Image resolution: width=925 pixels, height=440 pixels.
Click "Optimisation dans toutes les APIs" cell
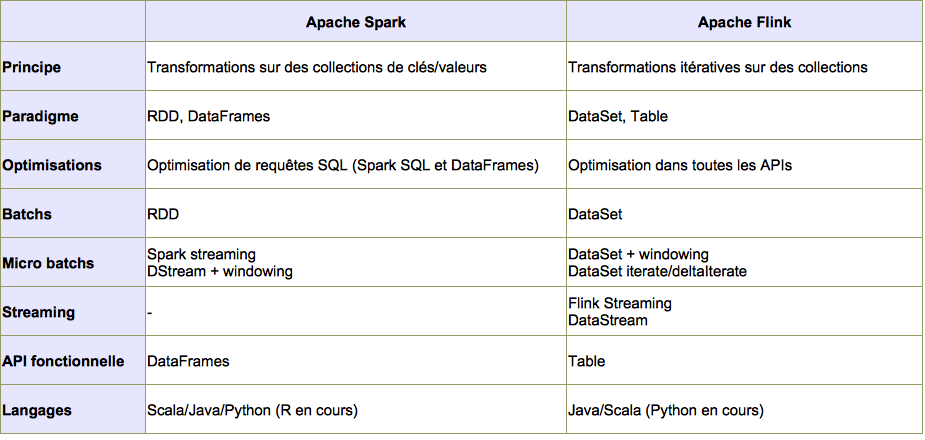679,165
